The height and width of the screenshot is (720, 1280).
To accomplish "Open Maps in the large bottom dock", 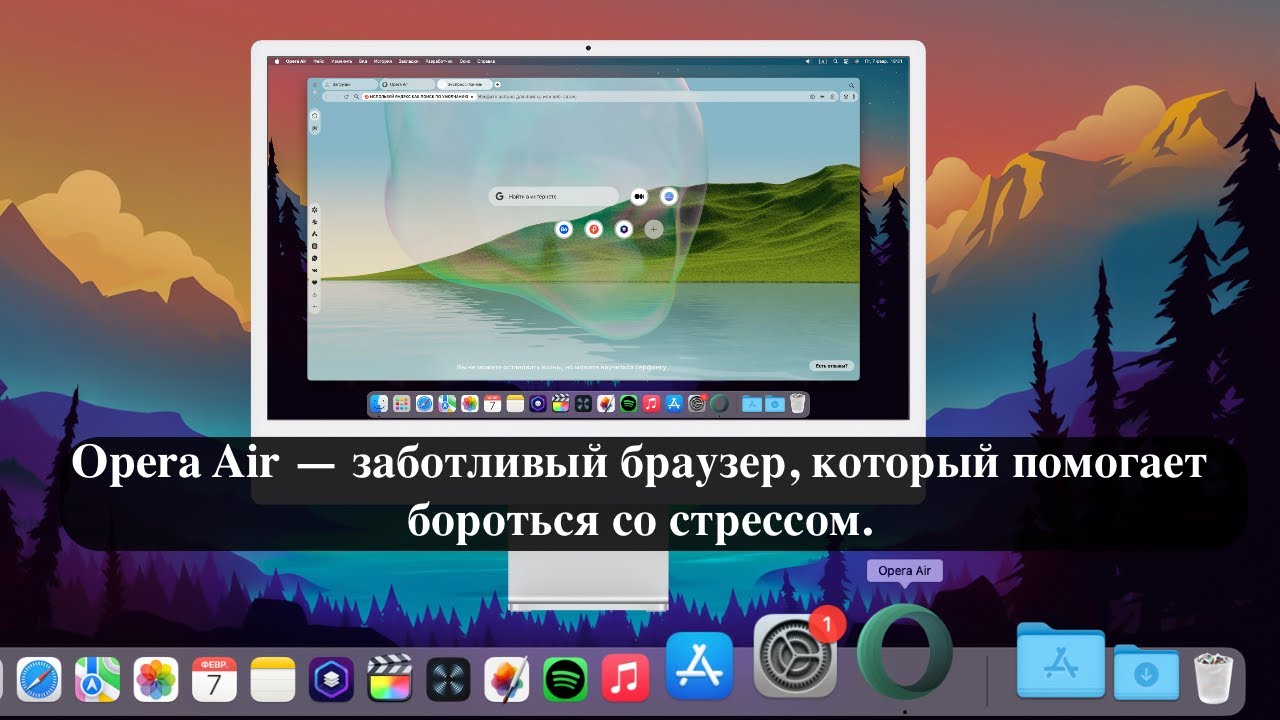I will coord(97,680).
